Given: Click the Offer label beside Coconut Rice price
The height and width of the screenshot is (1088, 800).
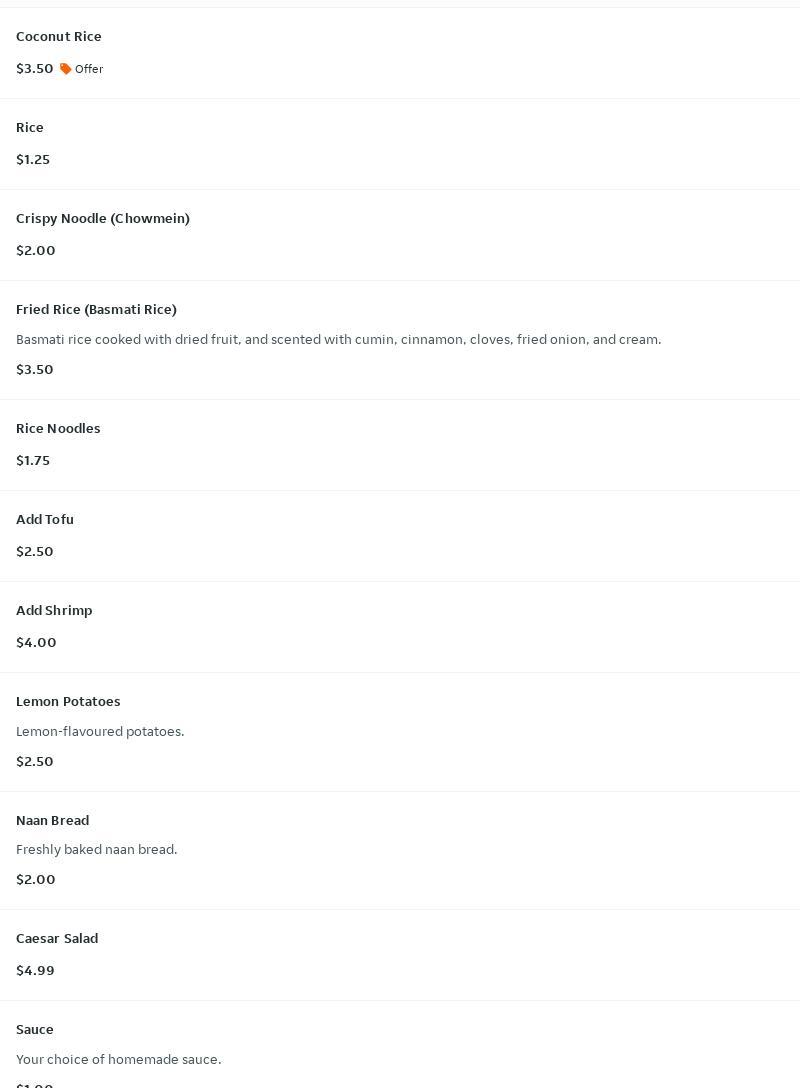Looking at the screenshot, I should pos(89,69).
